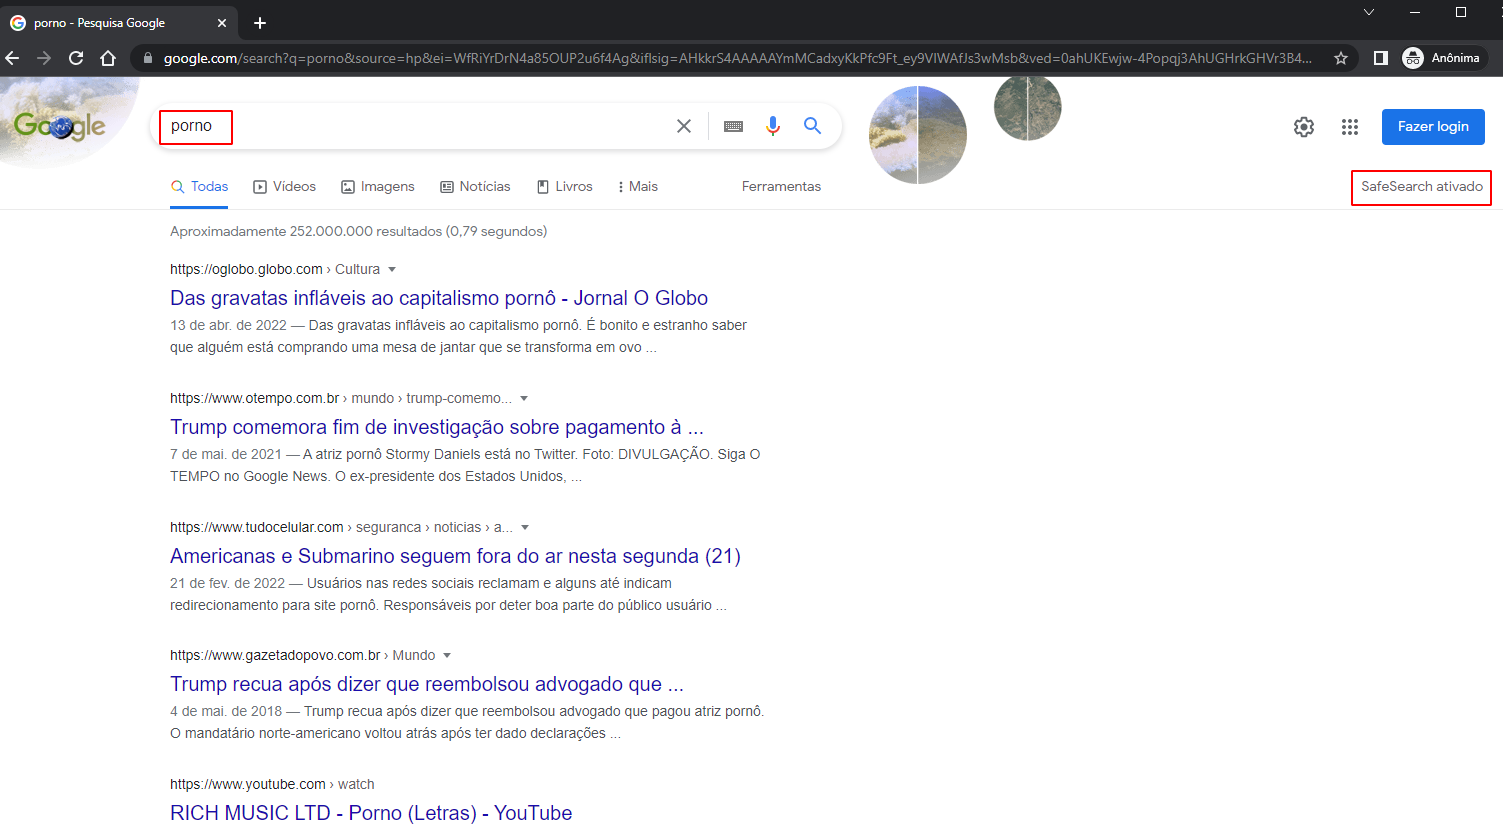Viewport: 1503px width, 824px height.
Task: Select the Todas results tab
Action: 199,187
